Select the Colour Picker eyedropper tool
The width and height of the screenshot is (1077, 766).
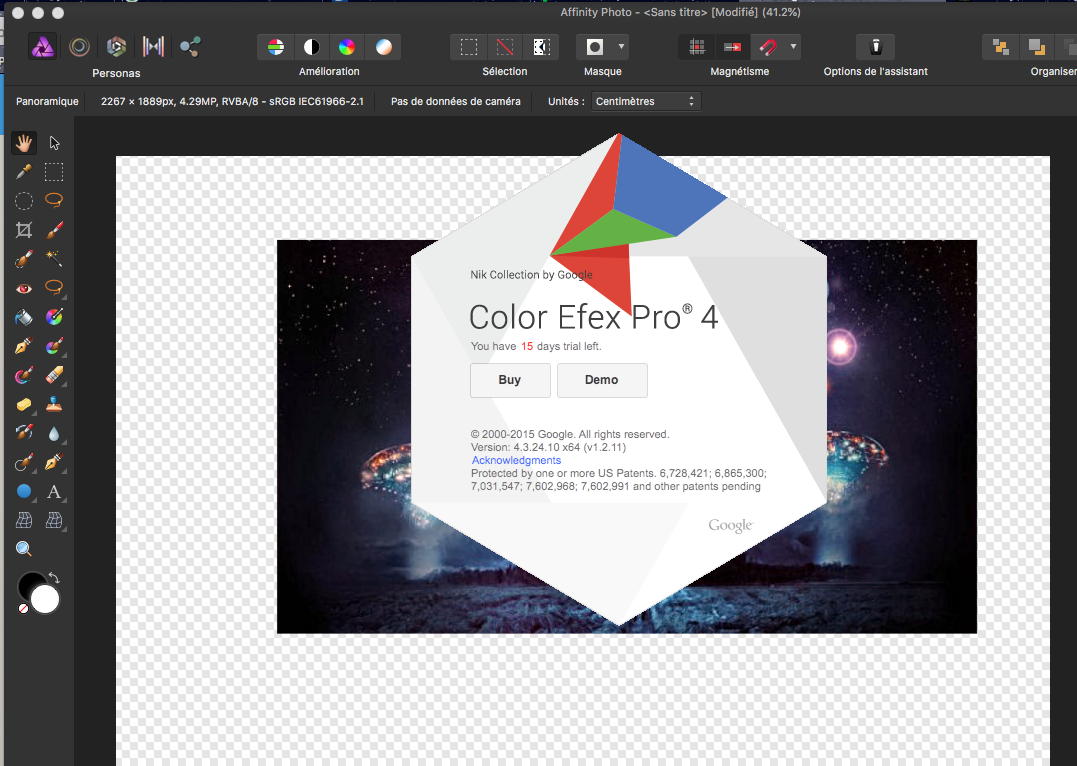coord(24,172)
